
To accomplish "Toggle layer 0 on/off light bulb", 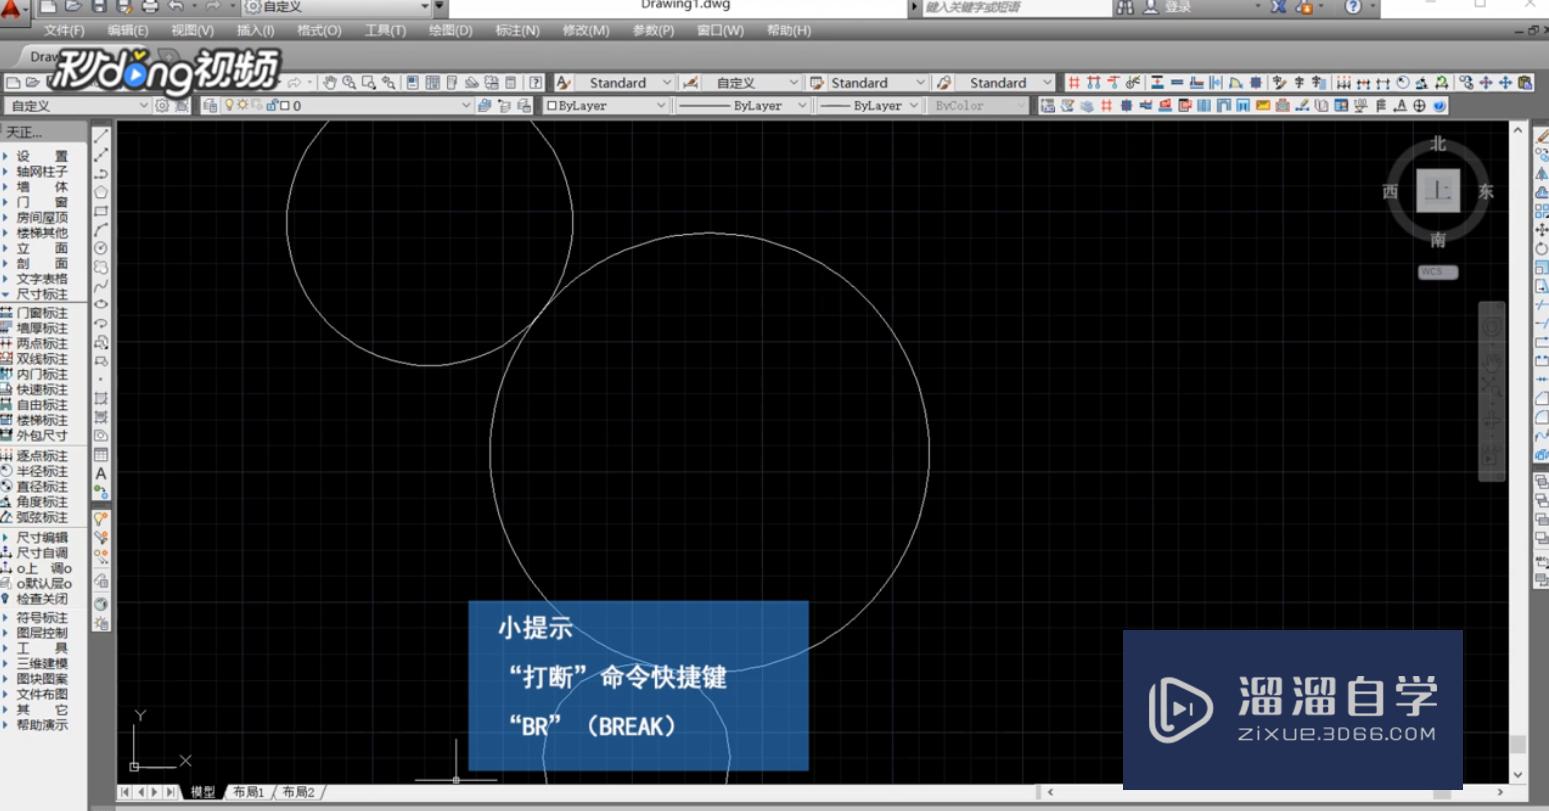I will tap(229, 105).
